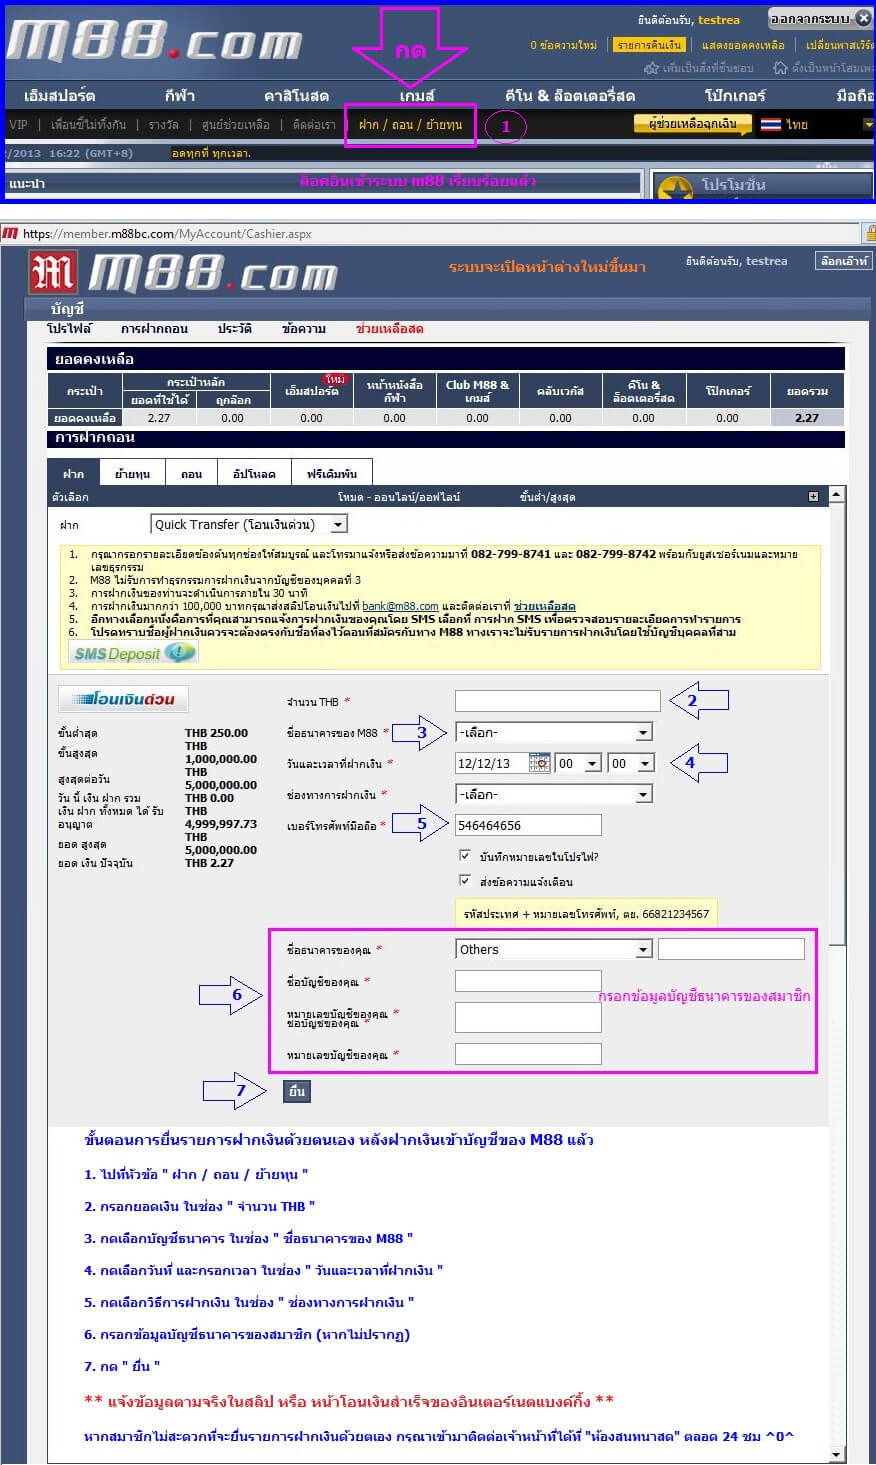
Task: Click the จำนวน THB input field
Action: (558, 701)
